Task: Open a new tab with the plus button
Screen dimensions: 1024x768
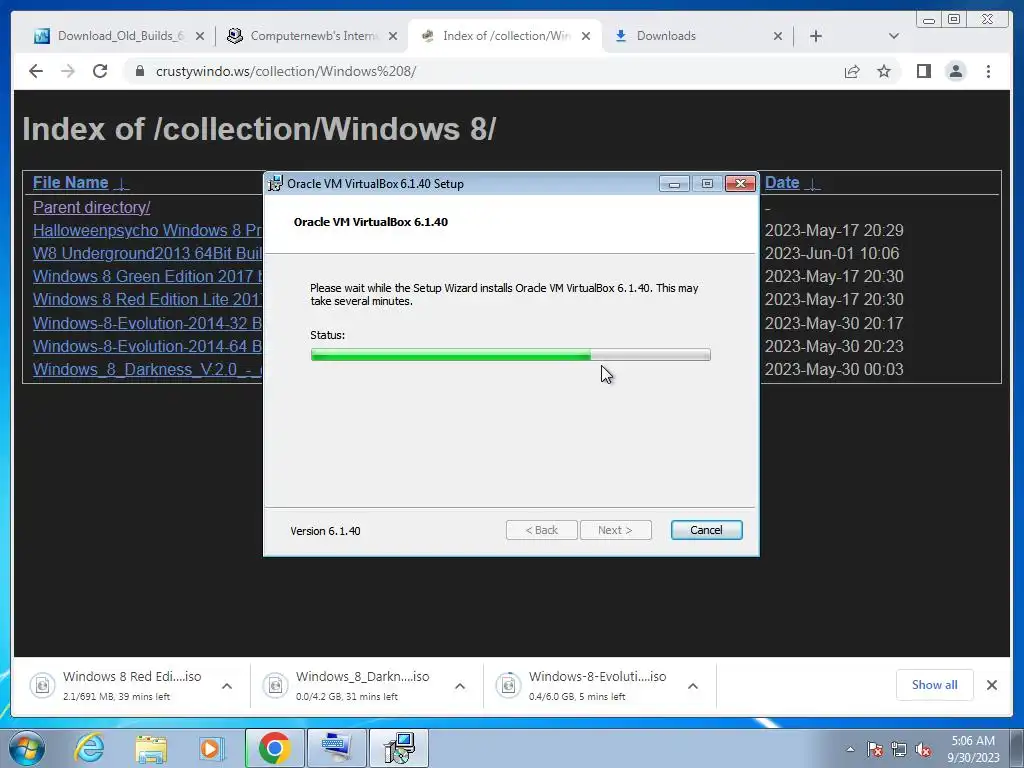Action: point(816,36)
